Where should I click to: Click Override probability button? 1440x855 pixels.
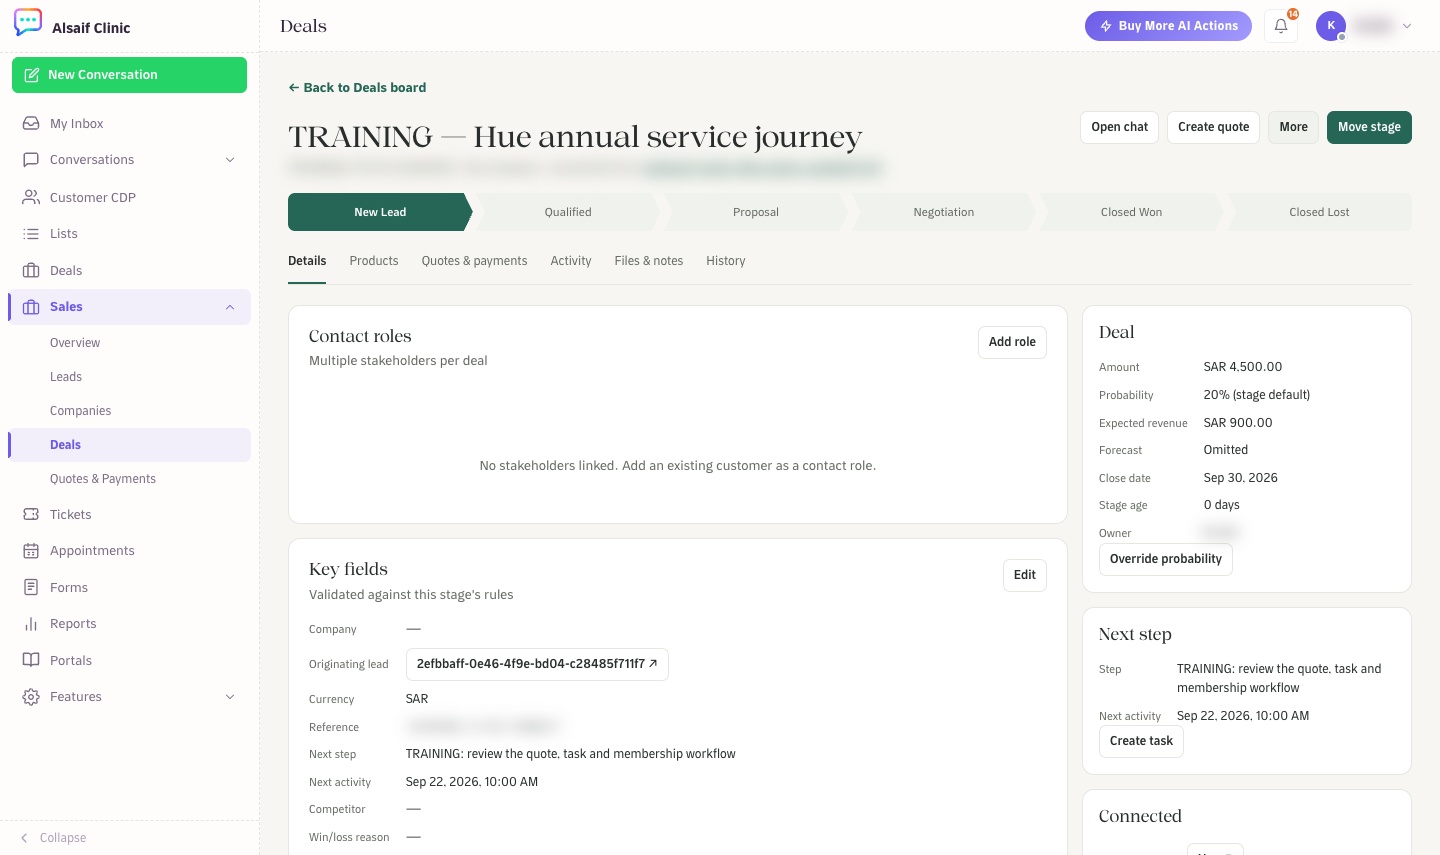(1166, 559)
